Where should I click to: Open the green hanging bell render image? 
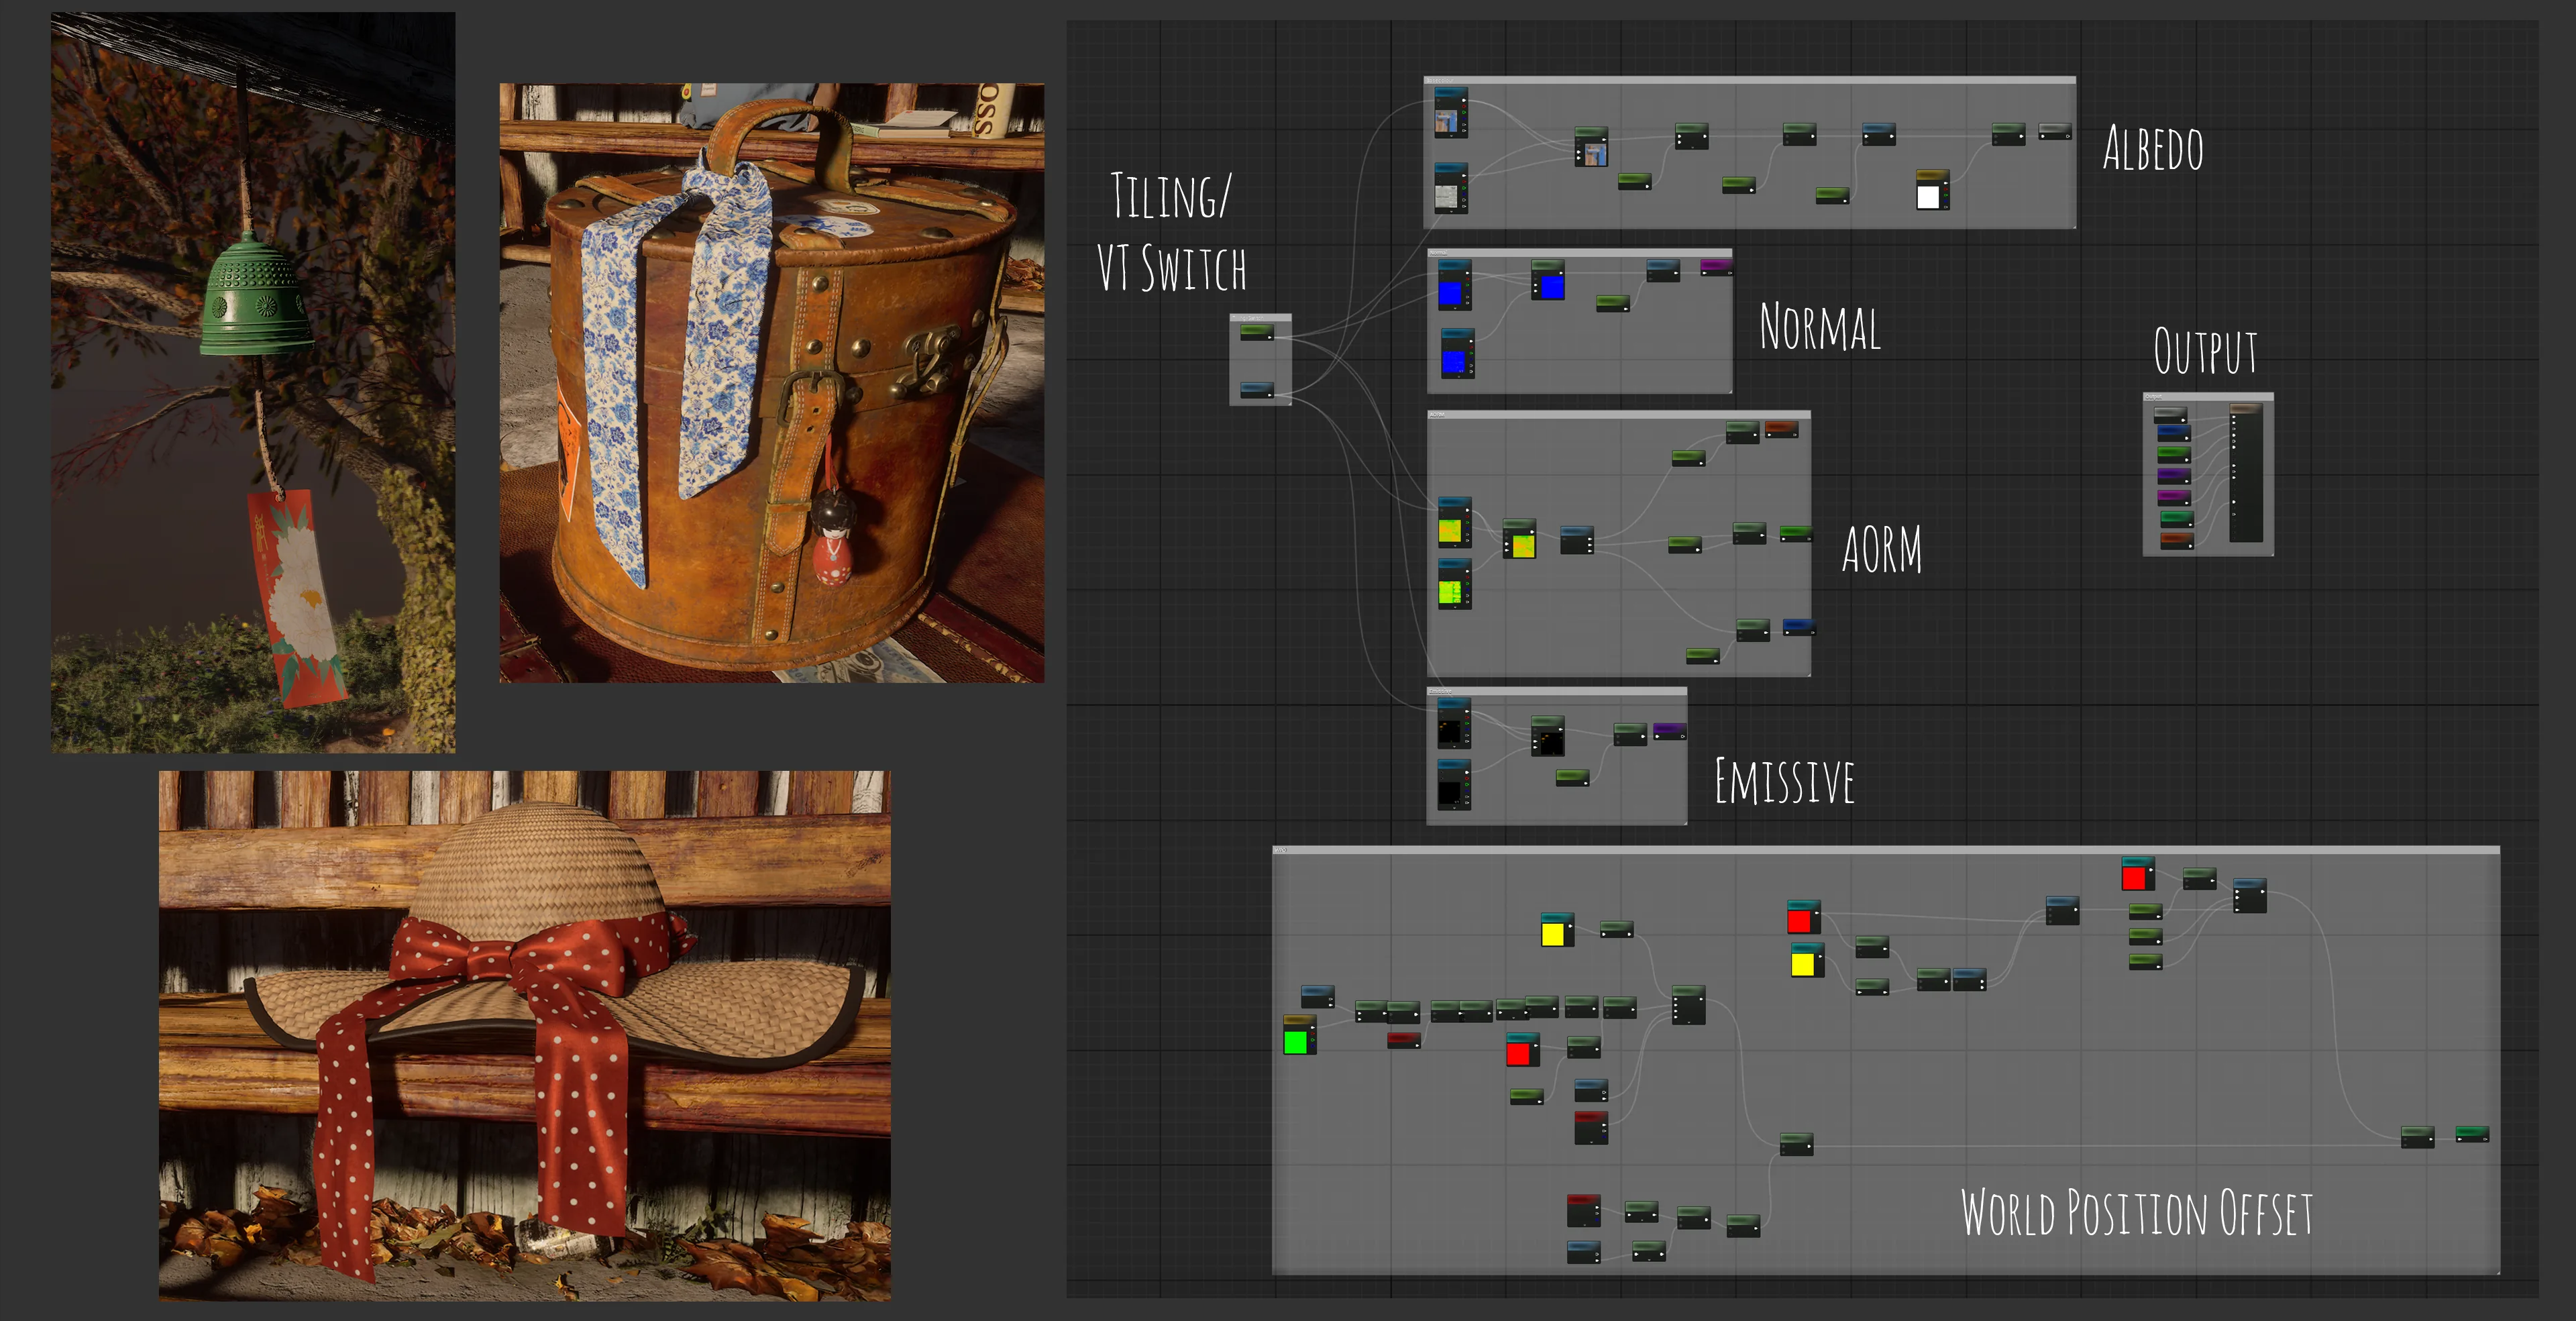point(253,382)
